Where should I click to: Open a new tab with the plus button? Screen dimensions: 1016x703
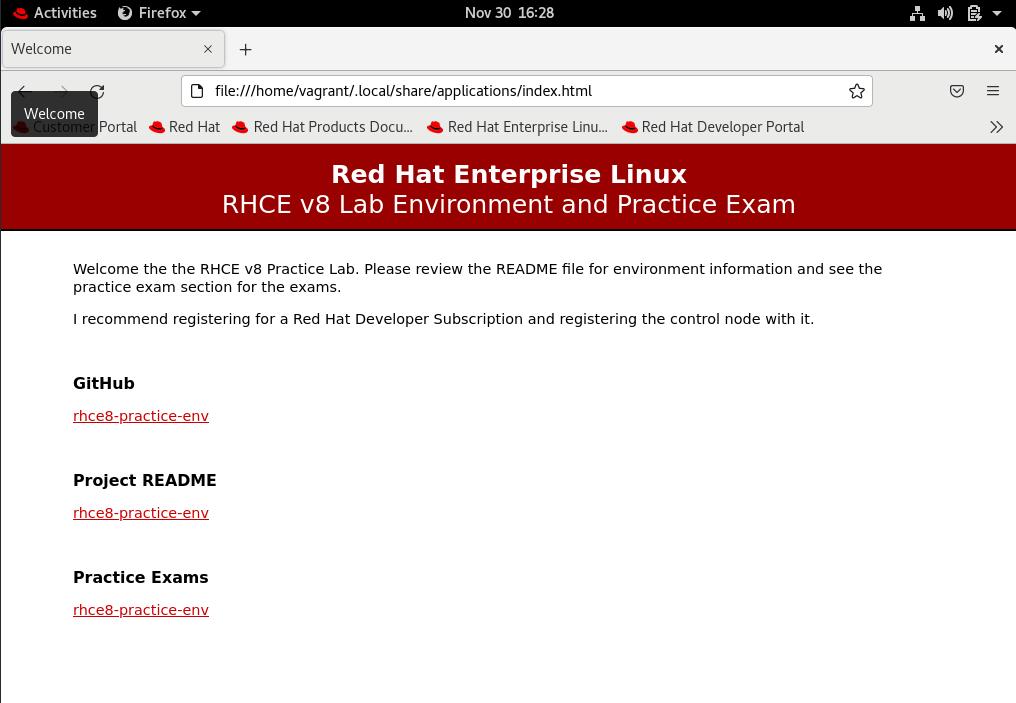[245, 49]
